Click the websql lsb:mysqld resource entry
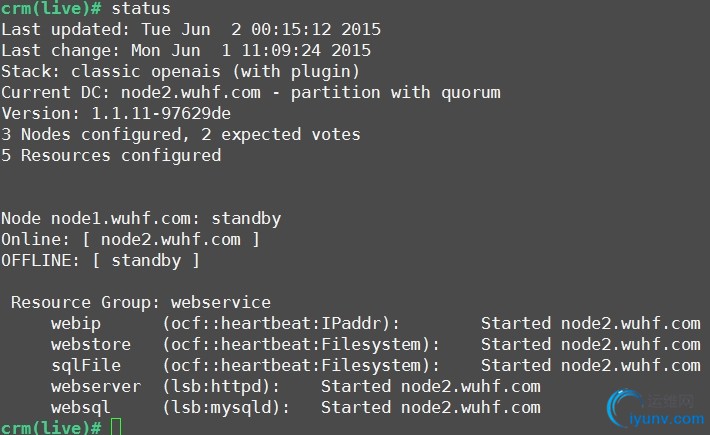The width and height of the screenshot is (710, 435). click(296, 407)
